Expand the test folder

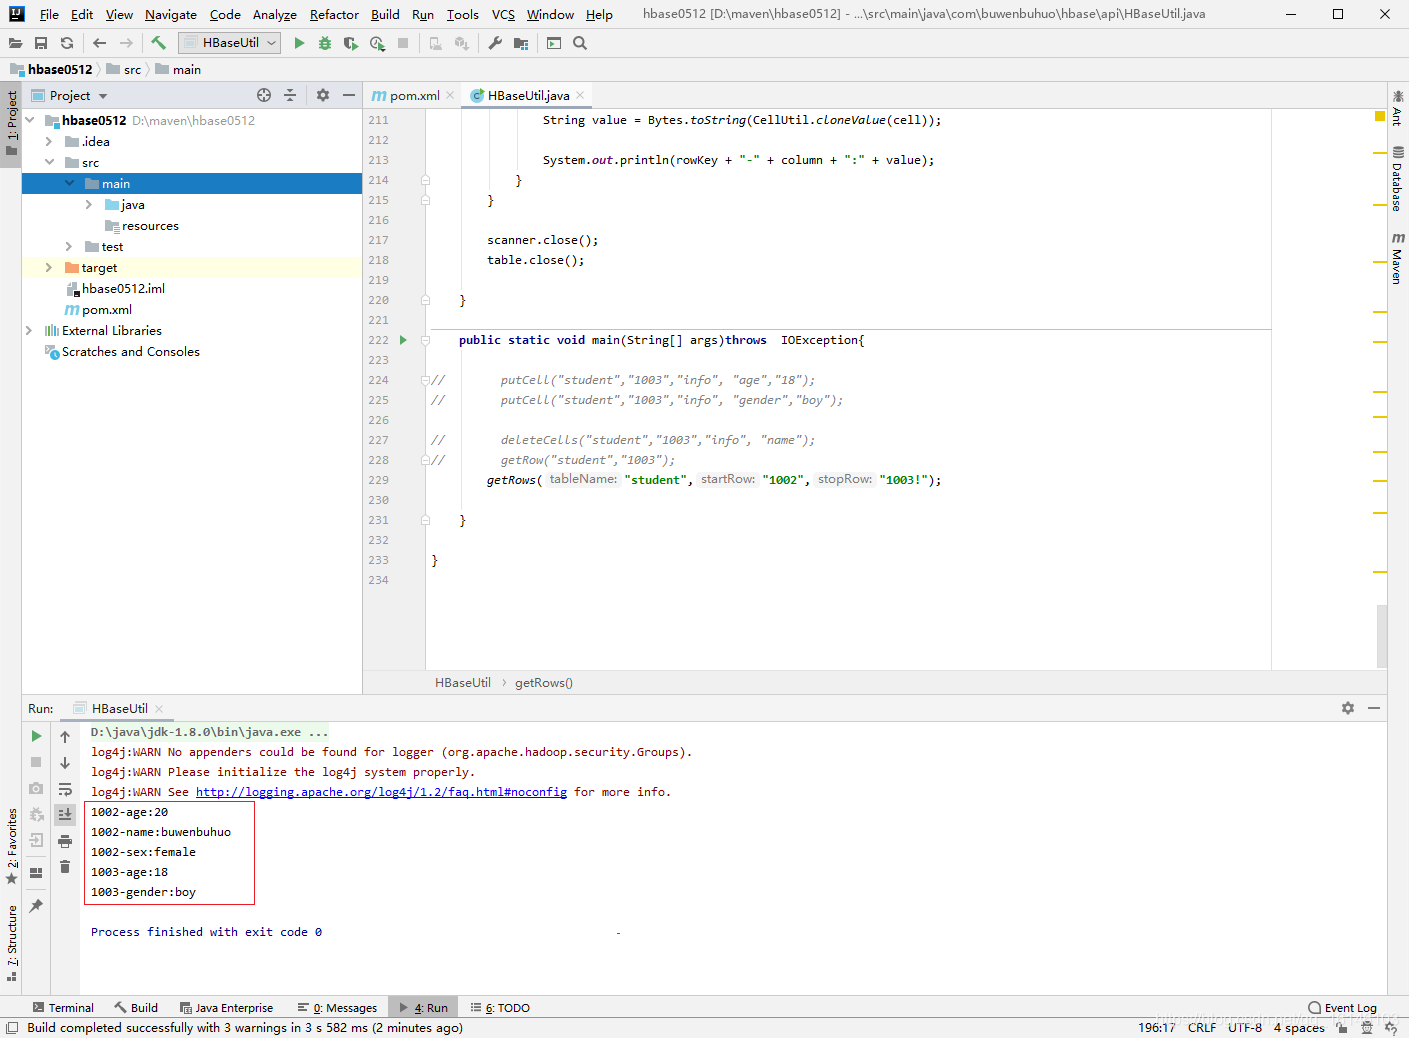click(x=69, y=246)
